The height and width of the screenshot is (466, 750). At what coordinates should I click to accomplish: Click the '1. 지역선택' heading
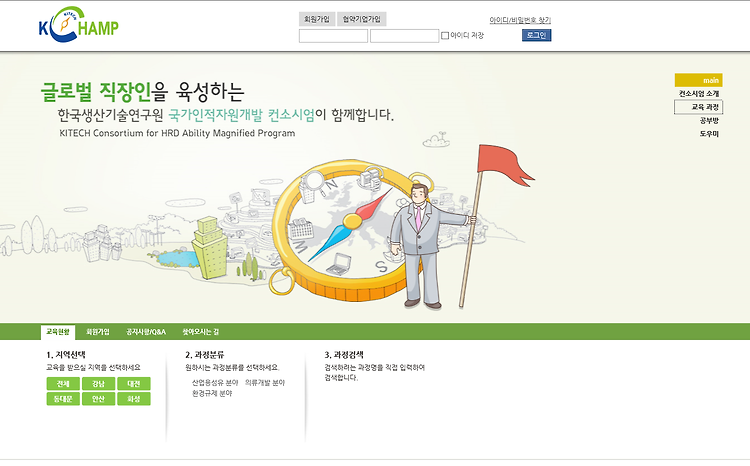click(x=66, y=355)
